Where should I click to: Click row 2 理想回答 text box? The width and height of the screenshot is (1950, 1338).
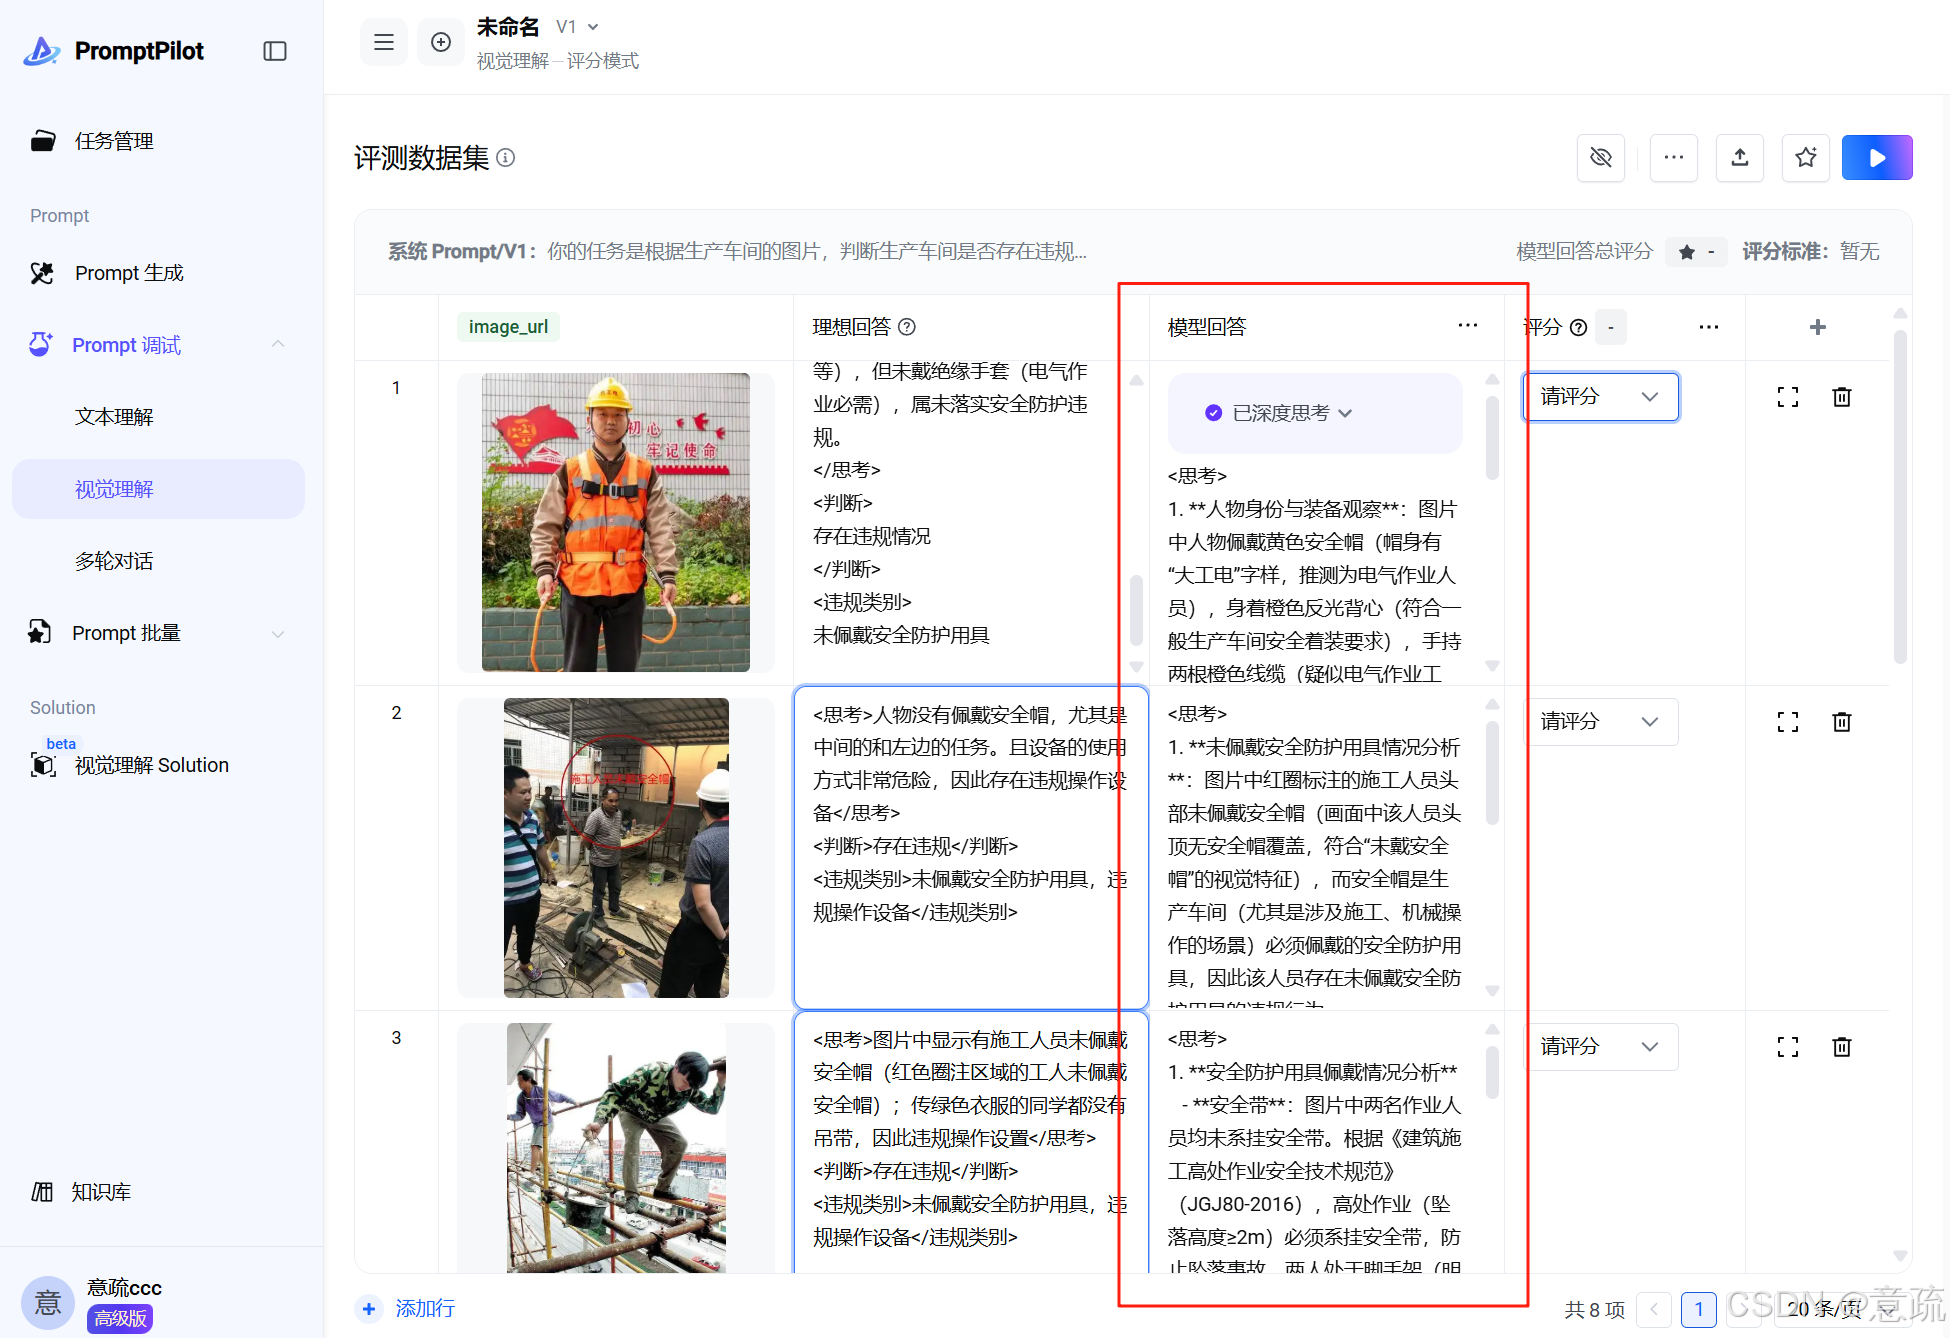pyautogui.click(x=970, y=847)
